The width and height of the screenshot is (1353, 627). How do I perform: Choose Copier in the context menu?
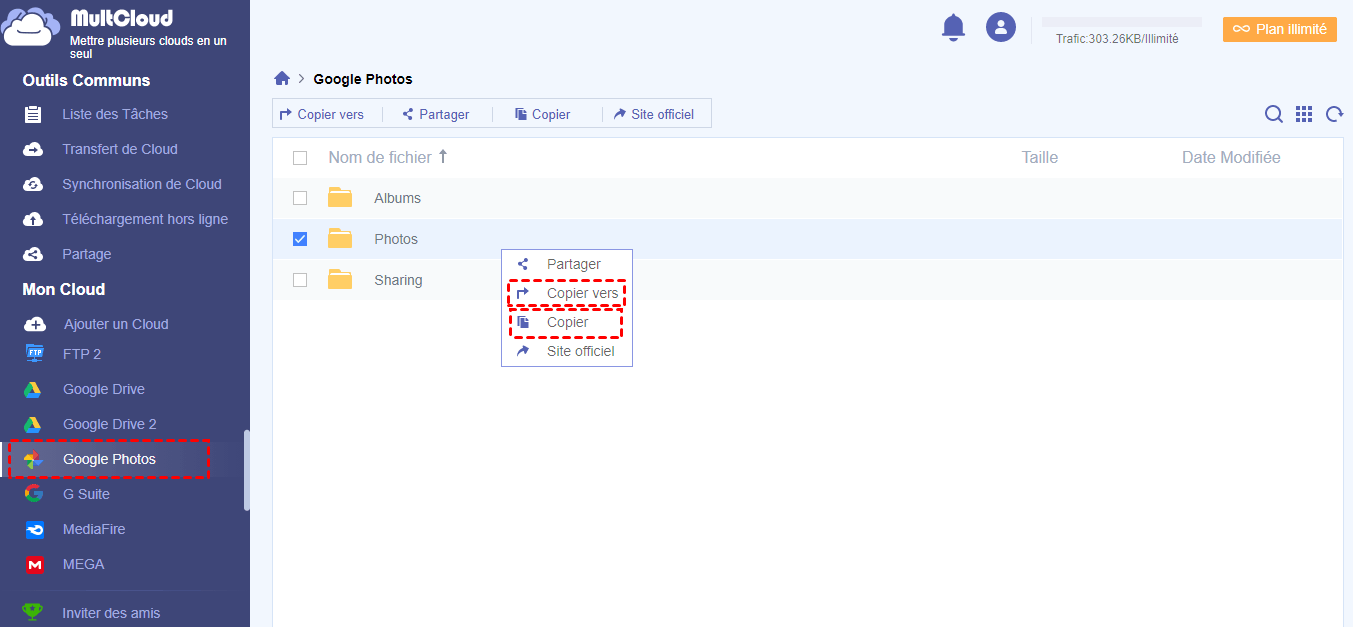(x=567, y=322)
